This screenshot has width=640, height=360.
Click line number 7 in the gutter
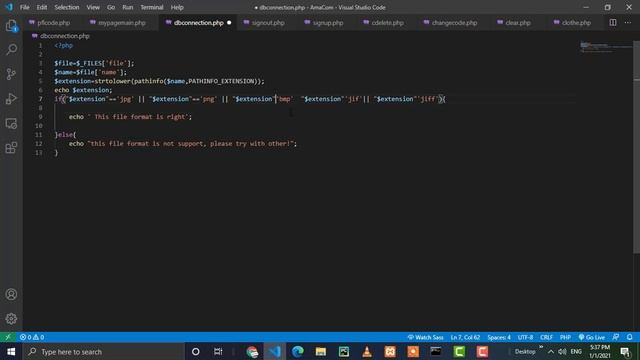click(40, 99)
